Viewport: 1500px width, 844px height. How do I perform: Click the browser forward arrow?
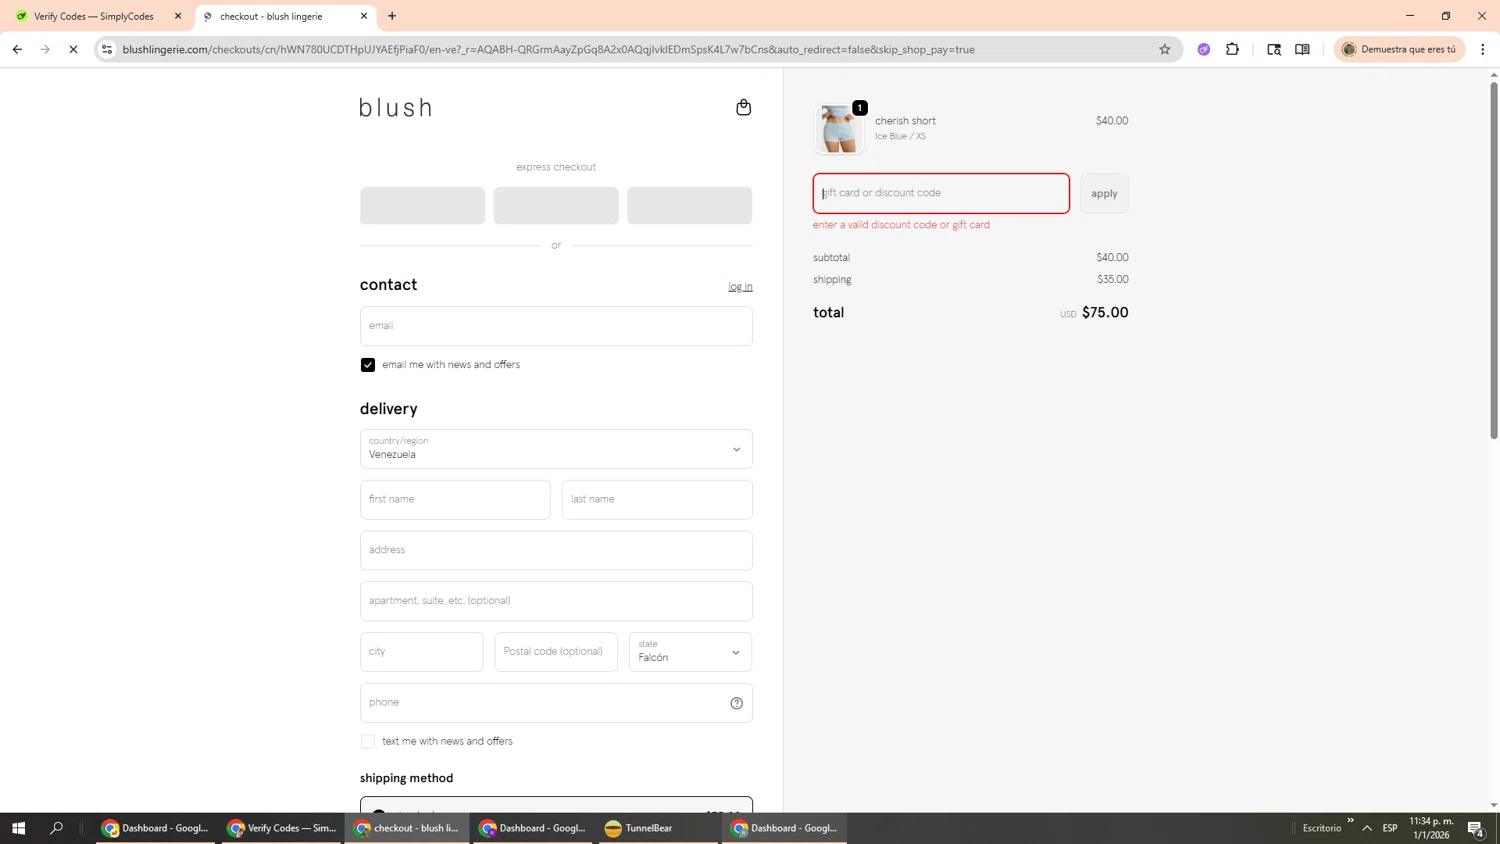[45, 49]
